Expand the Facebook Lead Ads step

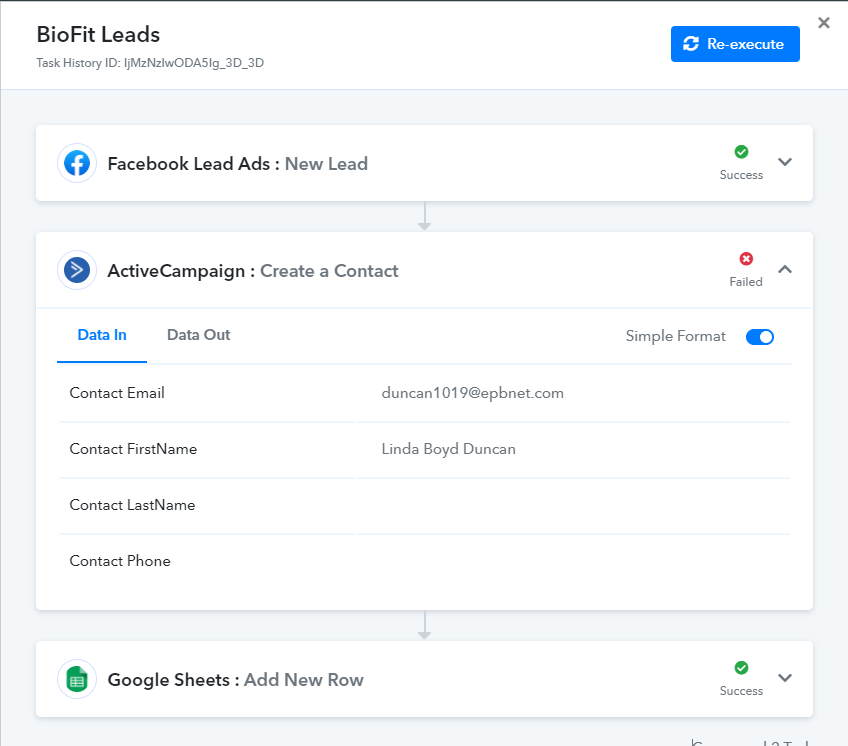[785, 162]
